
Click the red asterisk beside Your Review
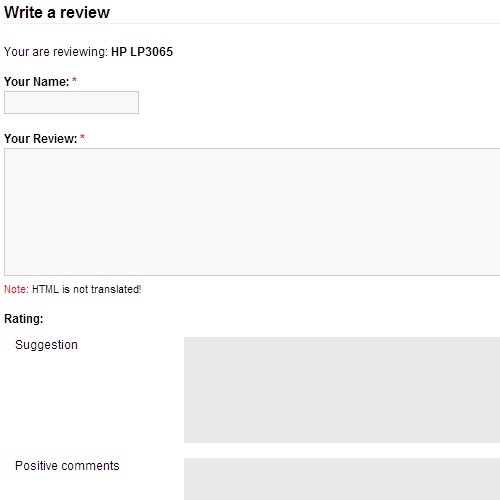point(82,137)
